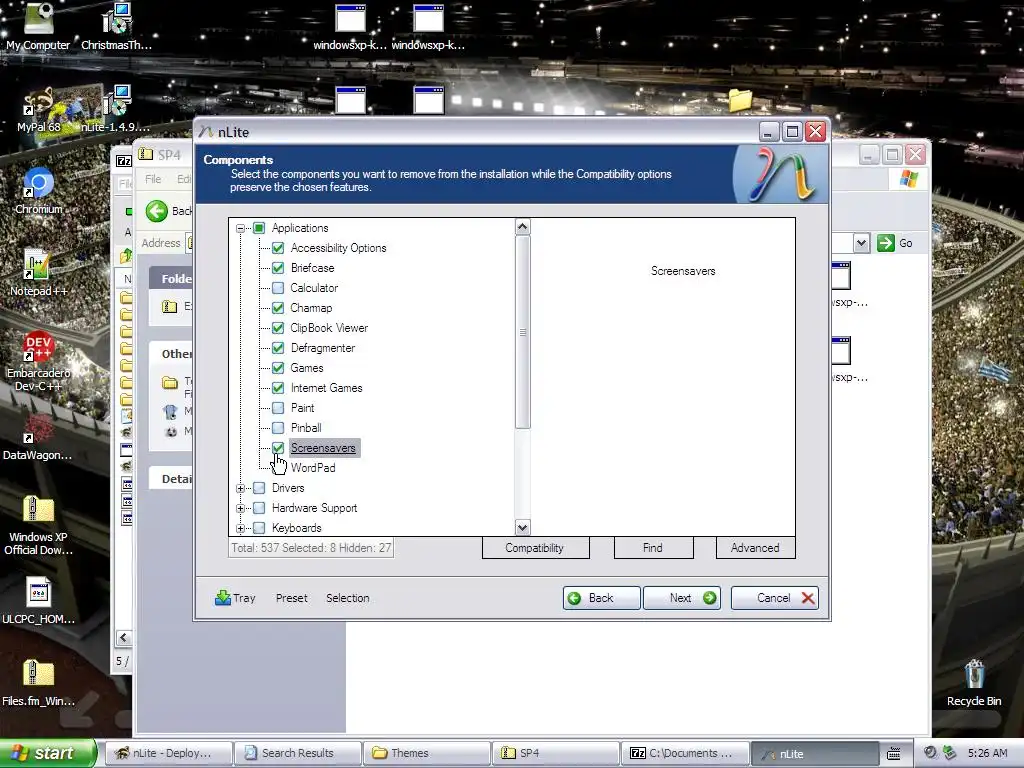Uncheck Charmap component
Viewport: 1024px width, 768px height.
pyautogui.click(x=278, y=308)
